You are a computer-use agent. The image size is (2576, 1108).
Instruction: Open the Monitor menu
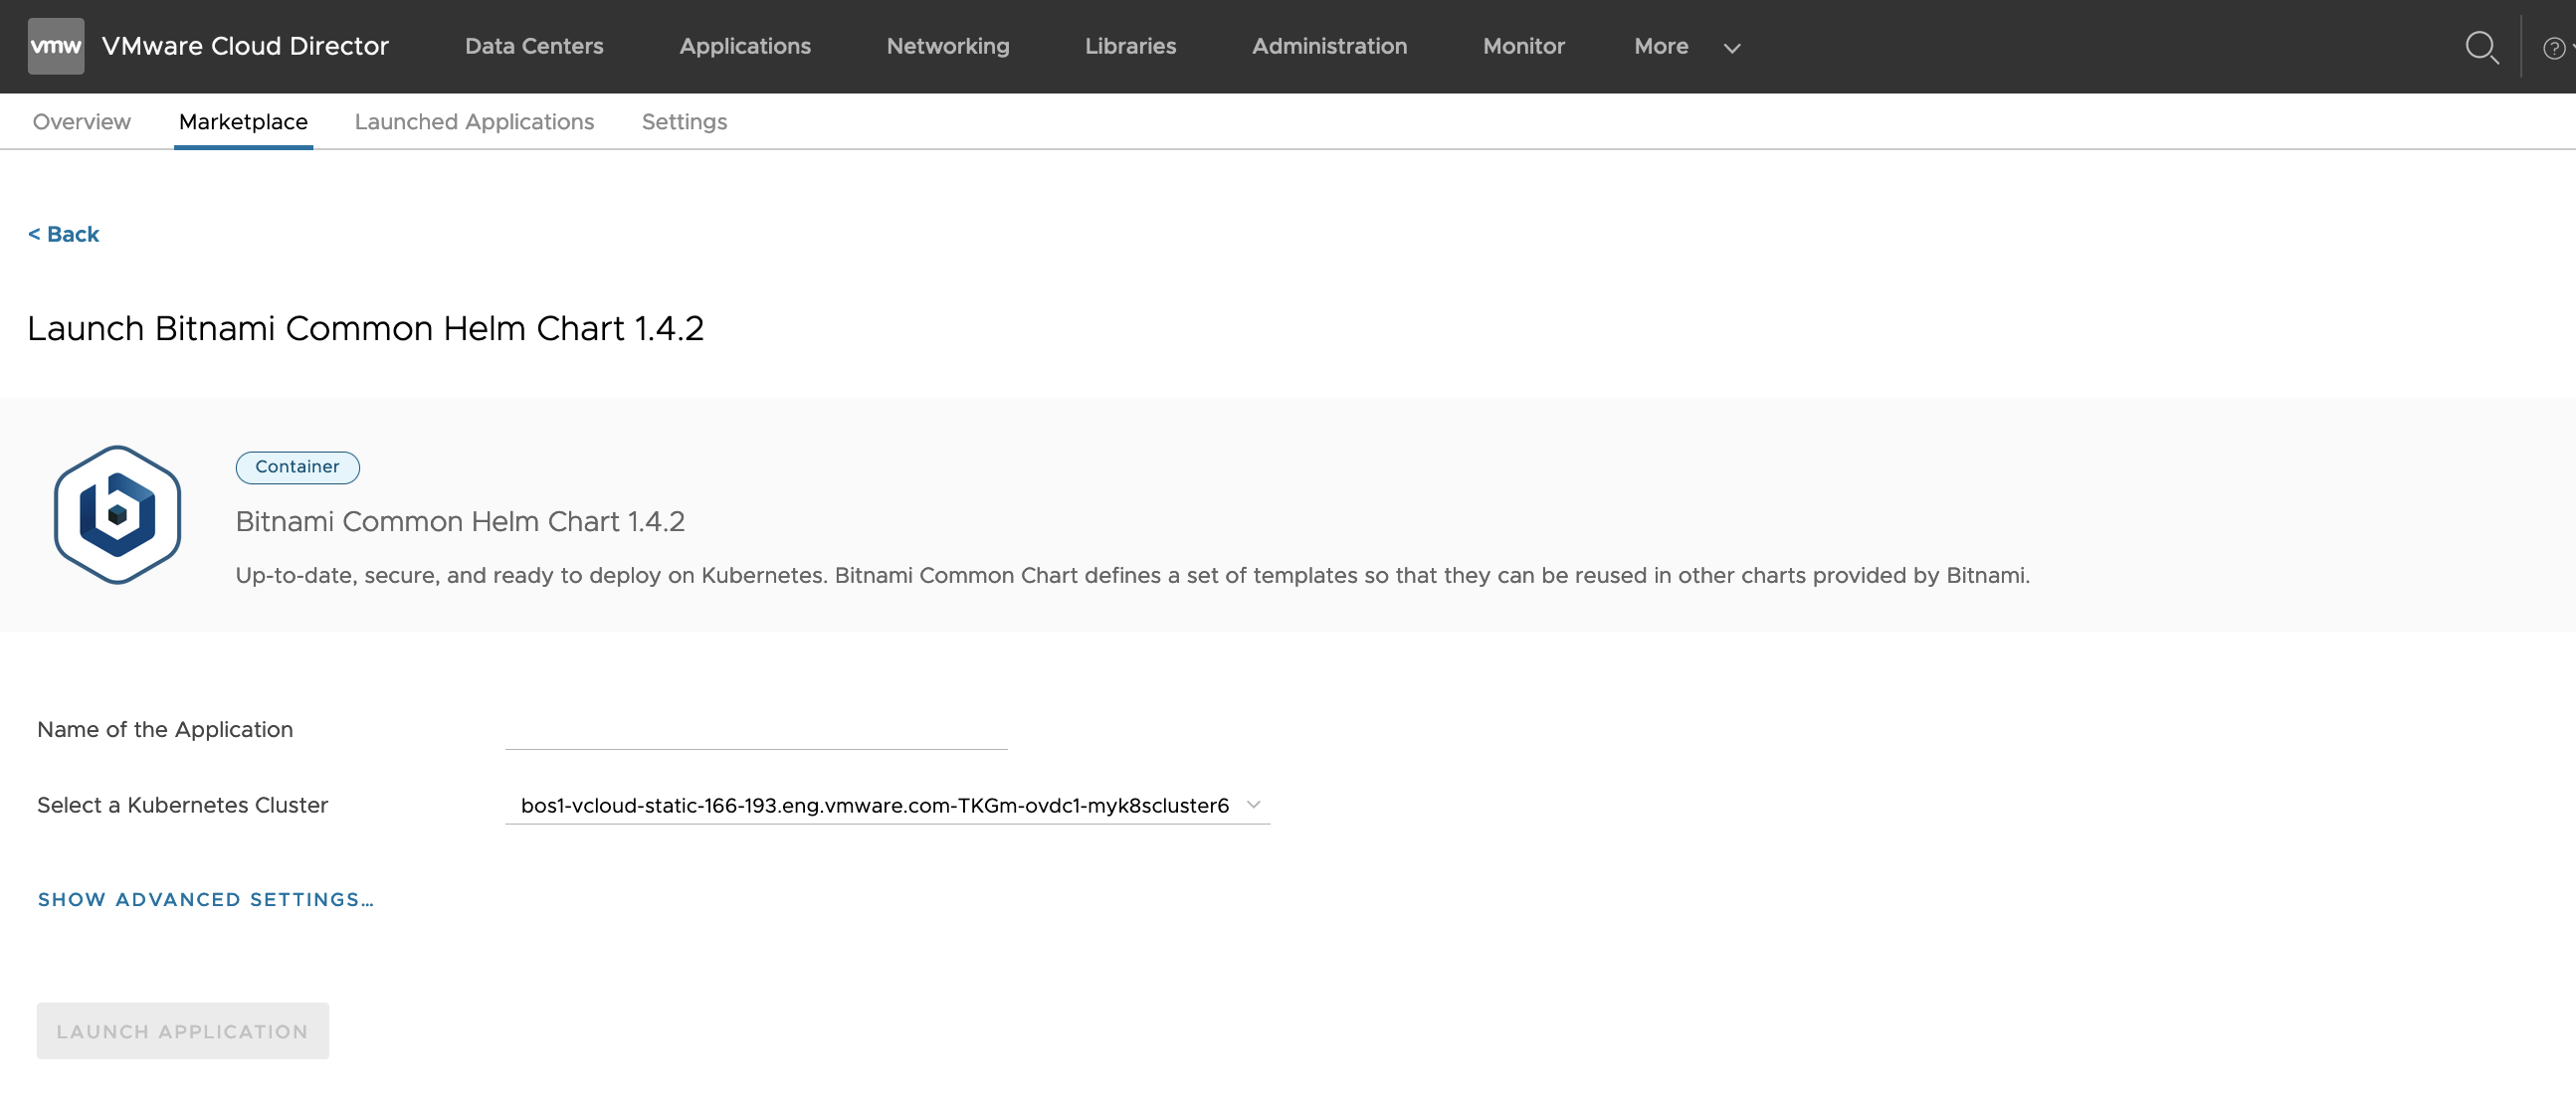pyautogui.click(x=1523, y=46)
